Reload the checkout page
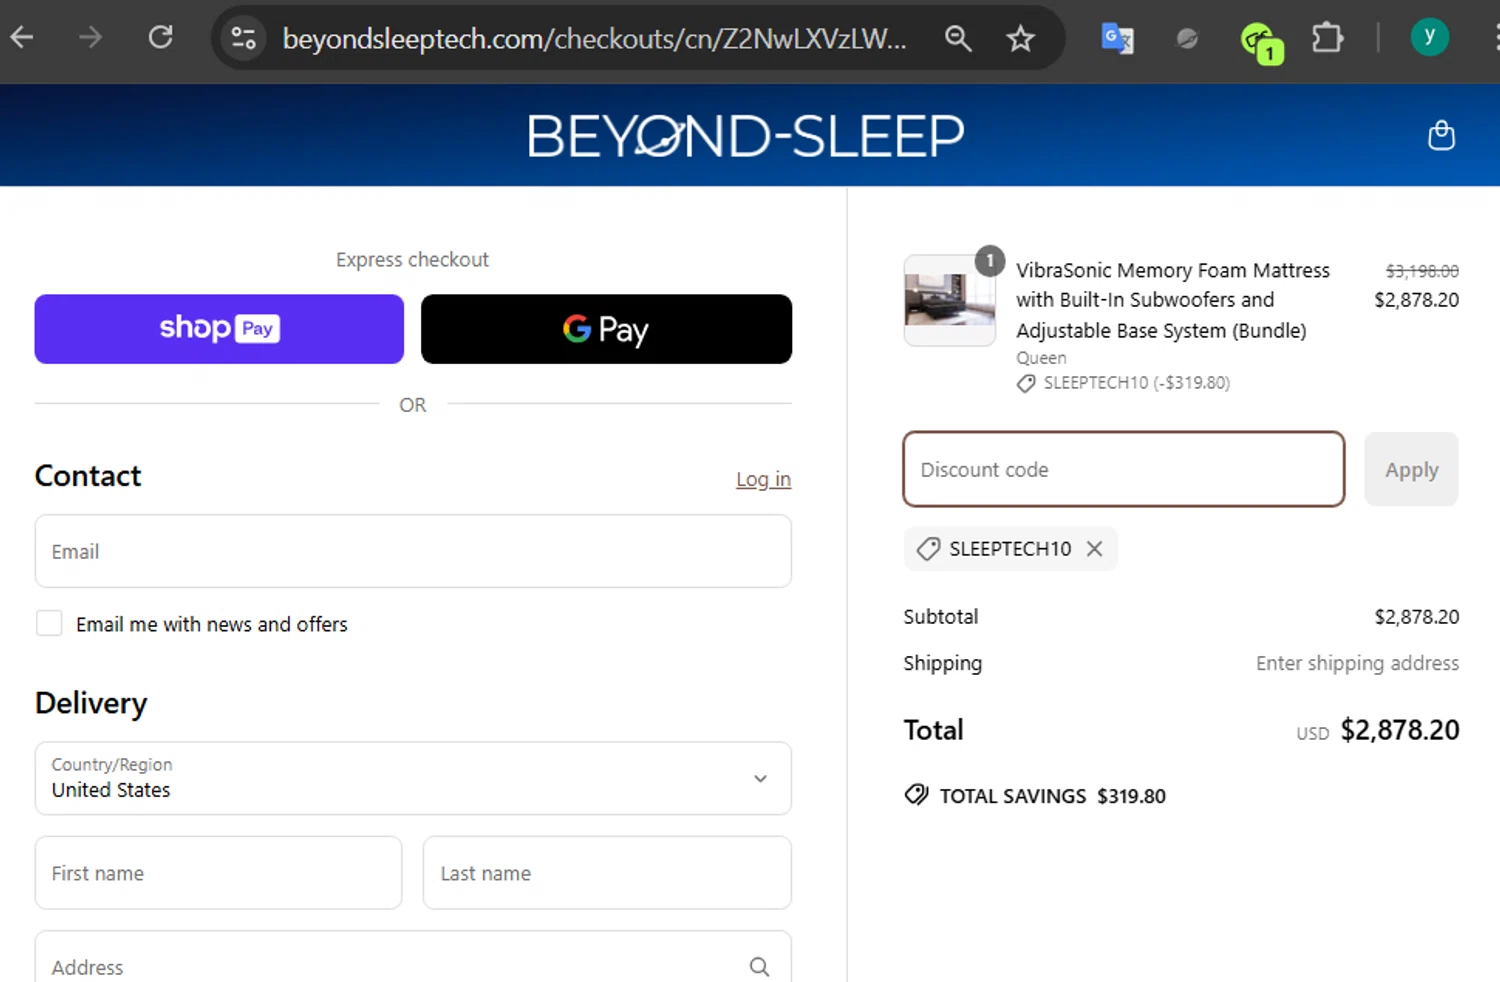The height and width of the screenshot is (982, 1500). tap(161, 38)
